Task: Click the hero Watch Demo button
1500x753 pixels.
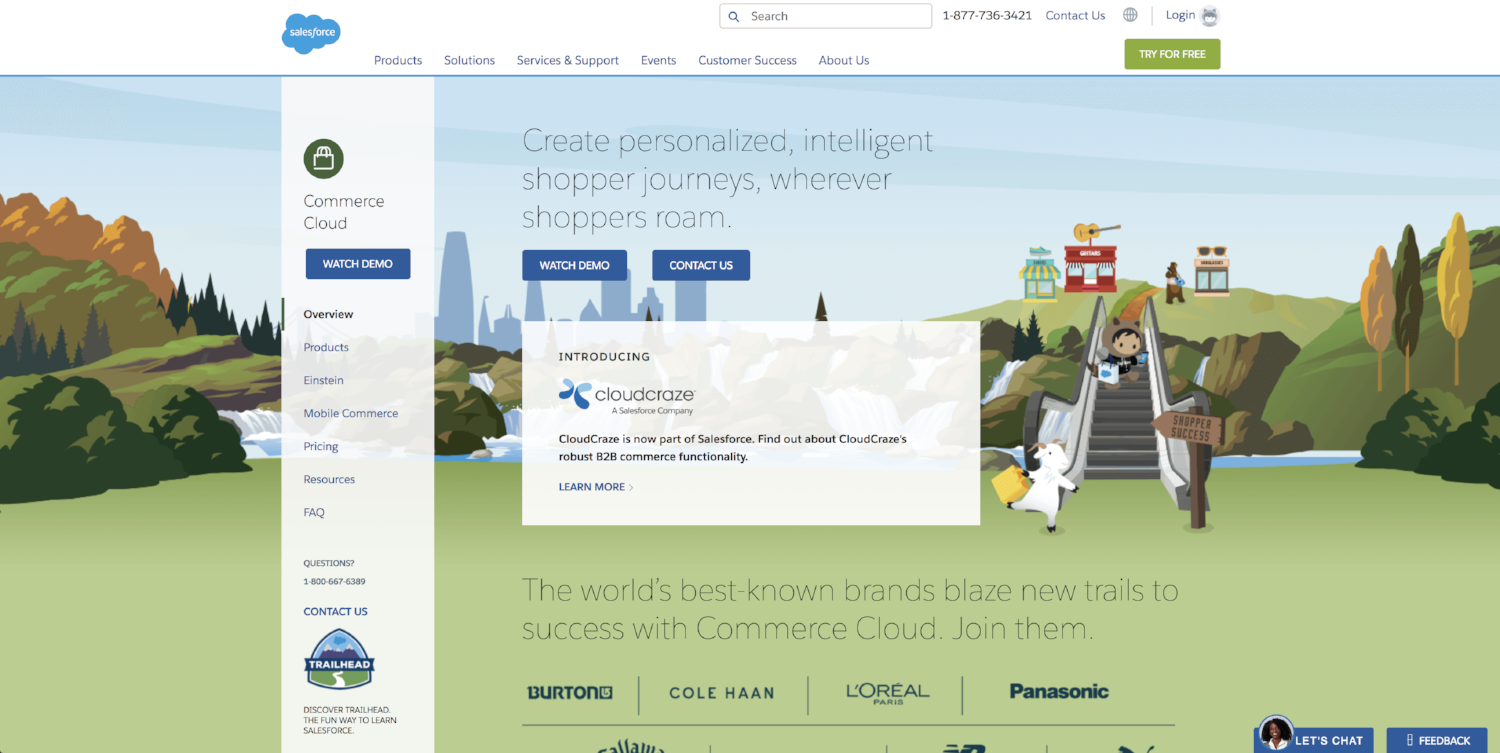Action: [574, 265]
